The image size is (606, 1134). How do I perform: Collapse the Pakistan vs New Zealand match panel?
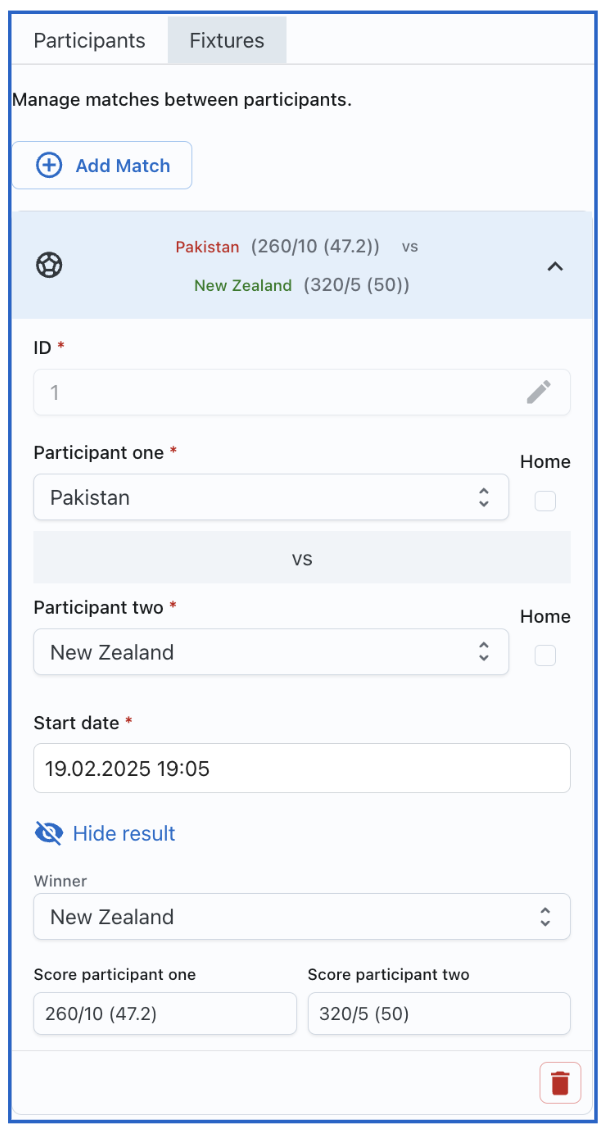(x=555, y=266)
